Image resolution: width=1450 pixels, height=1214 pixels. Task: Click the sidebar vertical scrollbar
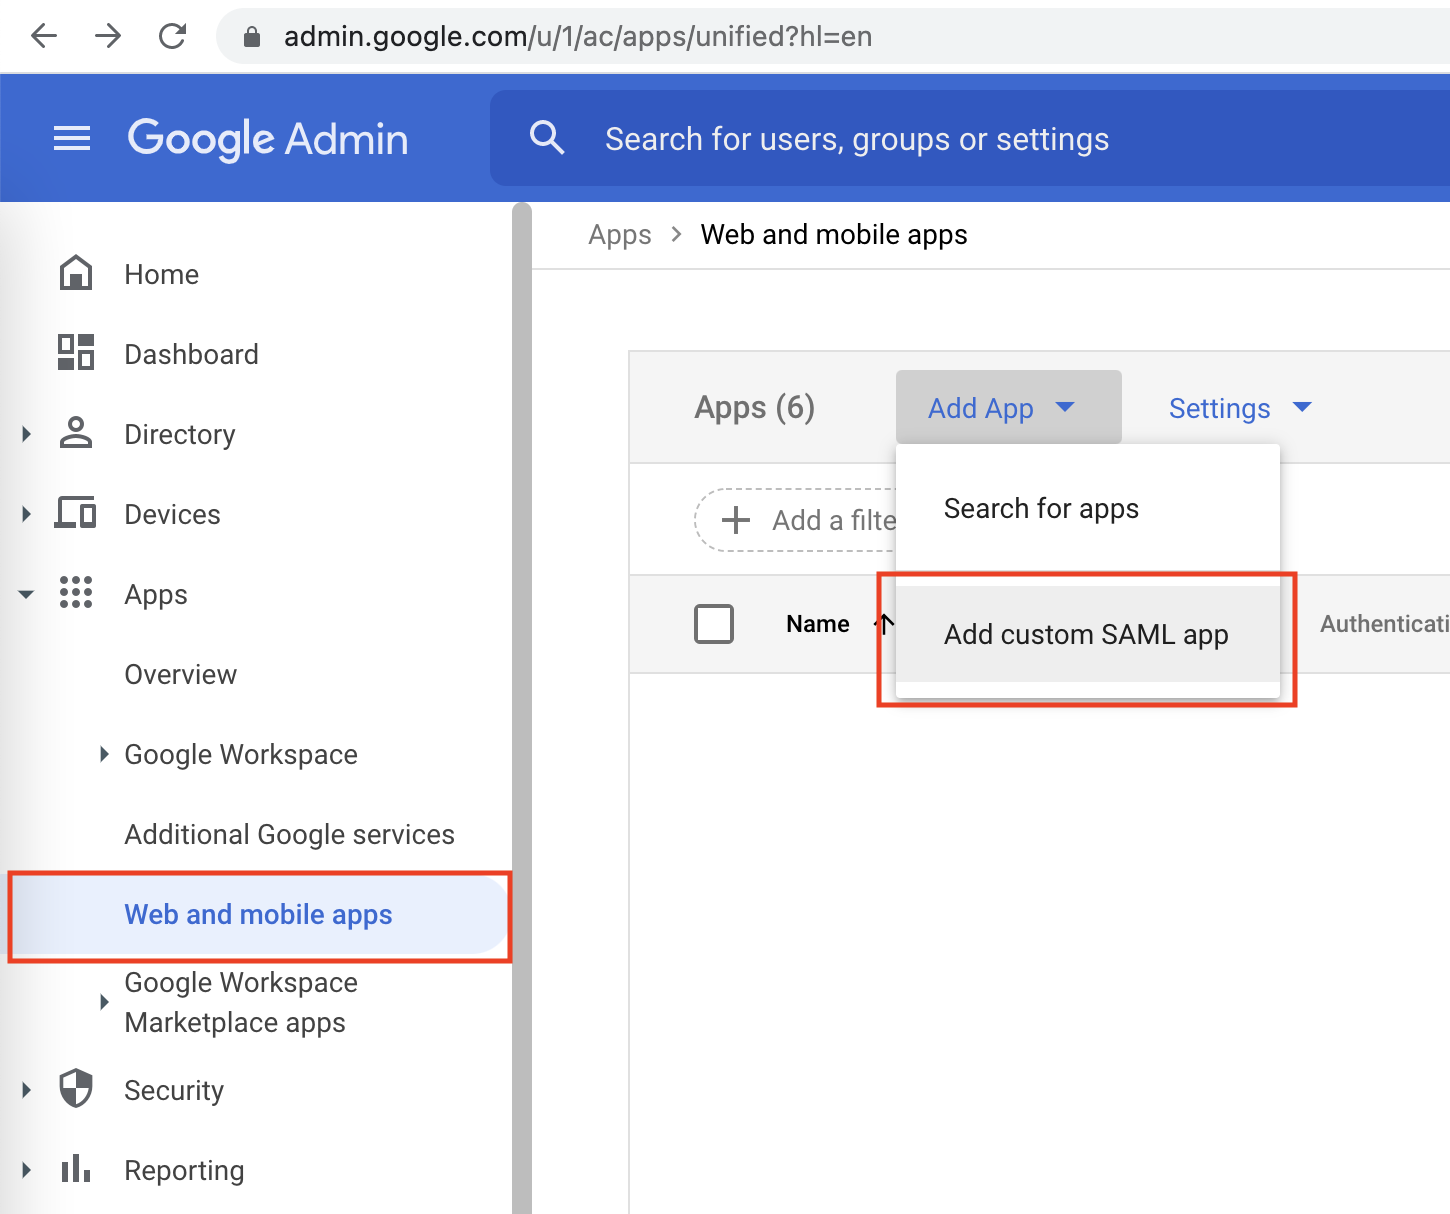click(x=521, y=708)
